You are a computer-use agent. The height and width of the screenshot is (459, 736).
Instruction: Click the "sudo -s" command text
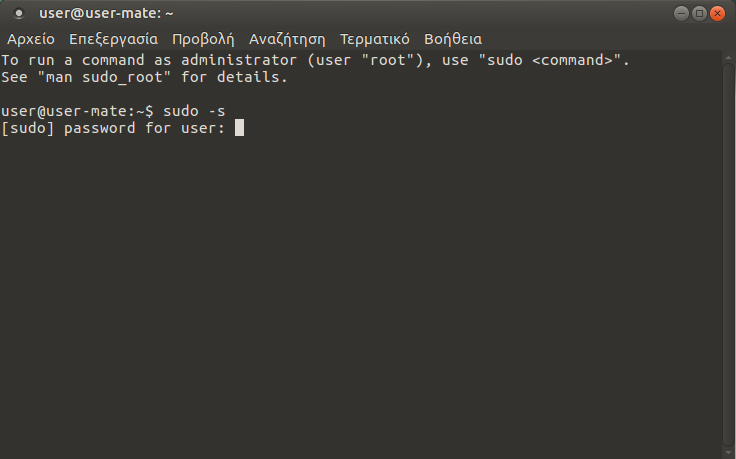pos(195,111)
